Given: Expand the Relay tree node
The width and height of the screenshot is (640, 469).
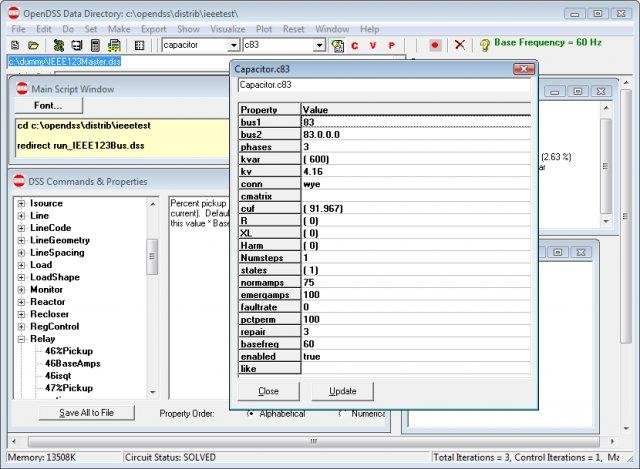Looking at the screenshot, I should click(22, 339).
